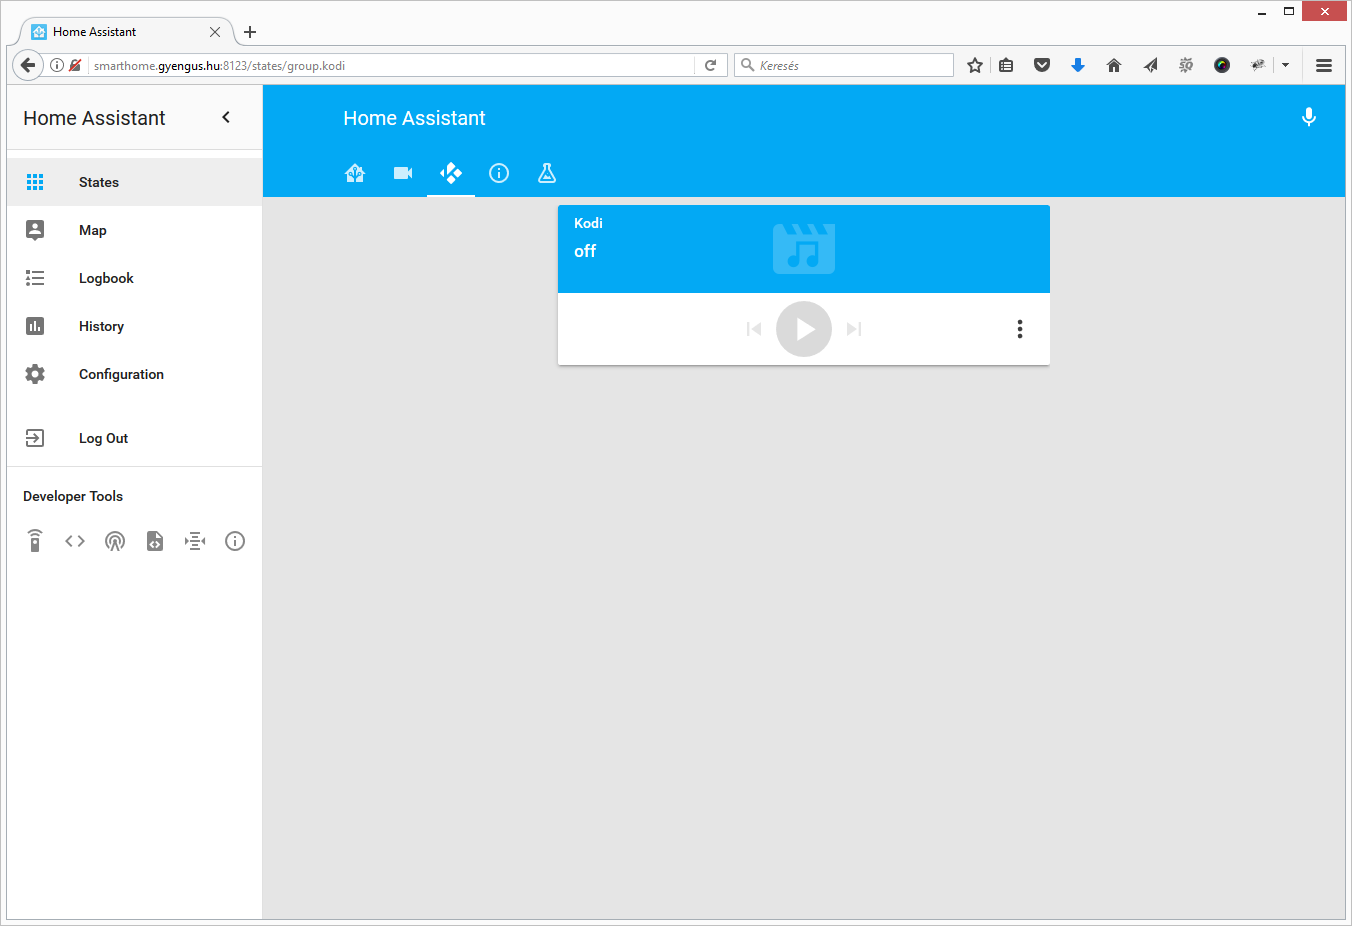Open the home view tab icon
This screenshot has width=1352, height=926.
pos(355,173)
